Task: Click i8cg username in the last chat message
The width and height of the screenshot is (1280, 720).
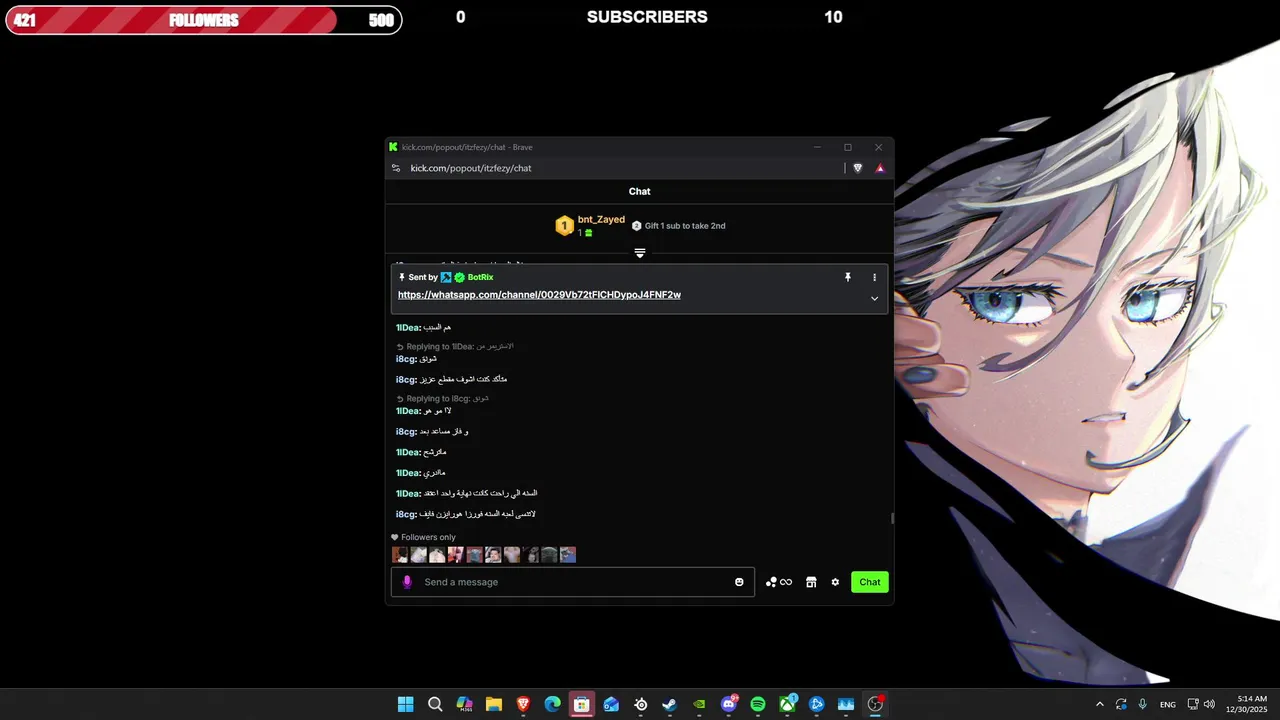Action: tap(406, 514)
